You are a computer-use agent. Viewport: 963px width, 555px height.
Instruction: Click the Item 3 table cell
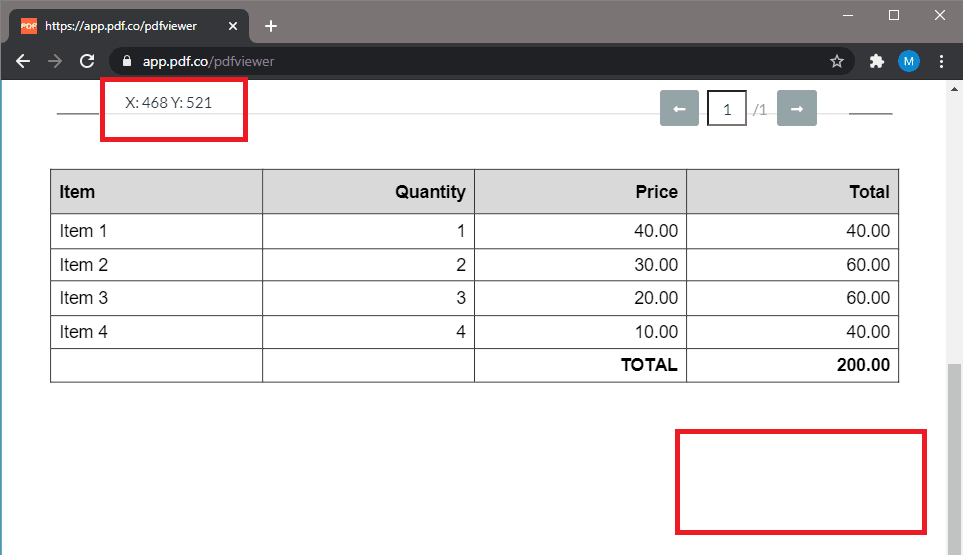156,298
